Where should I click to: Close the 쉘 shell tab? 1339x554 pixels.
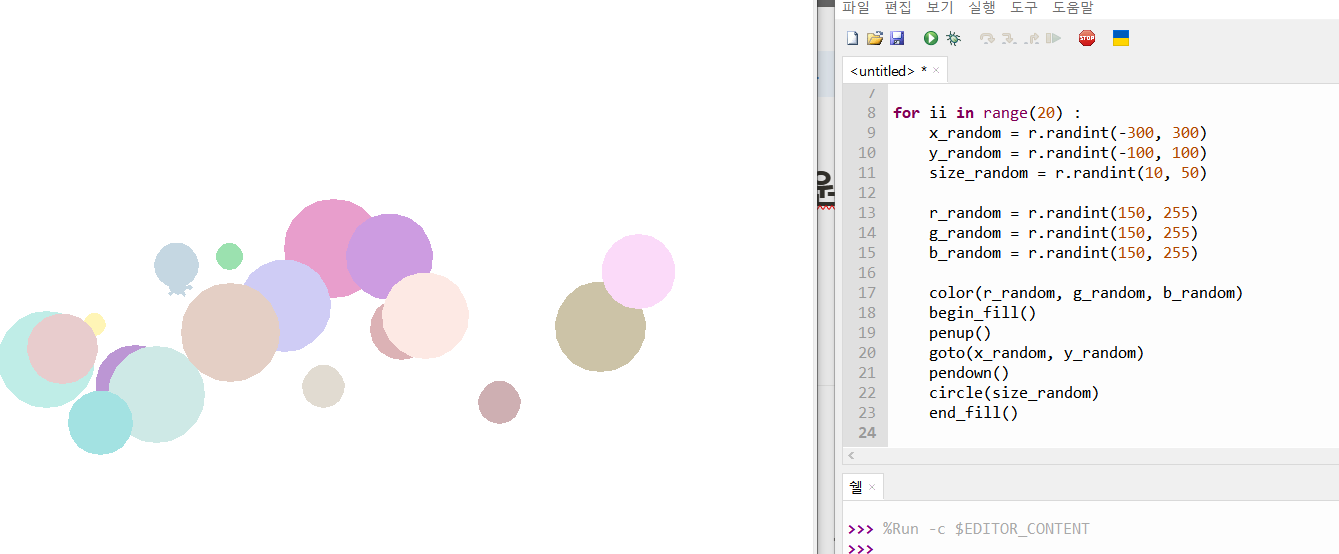coord(872,487)
